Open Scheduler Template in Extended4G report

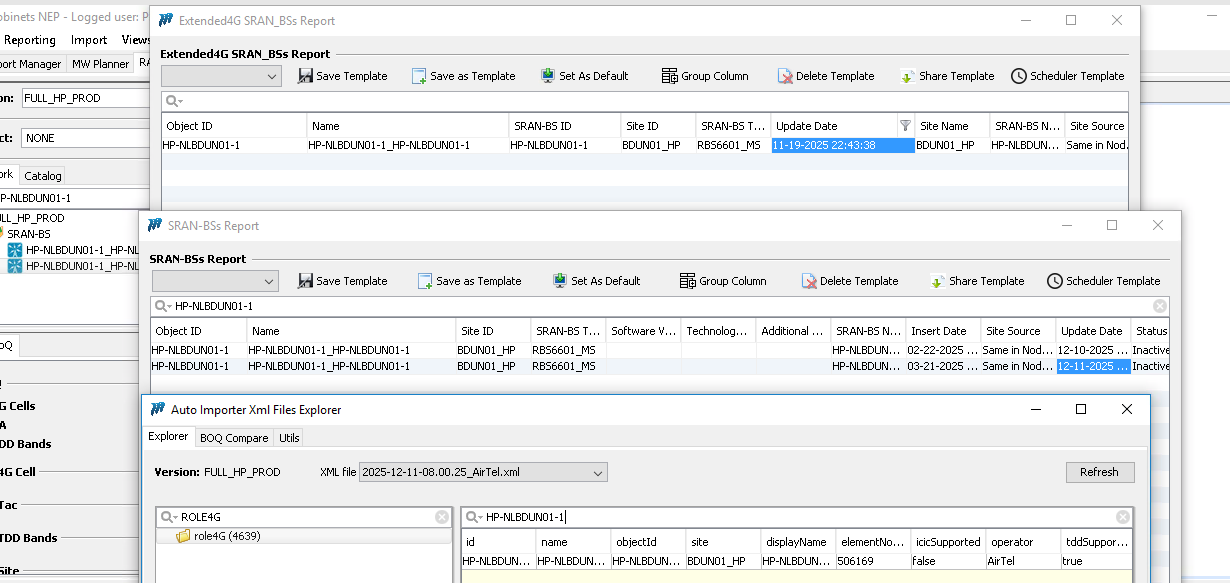click(x=1067, y=76)
